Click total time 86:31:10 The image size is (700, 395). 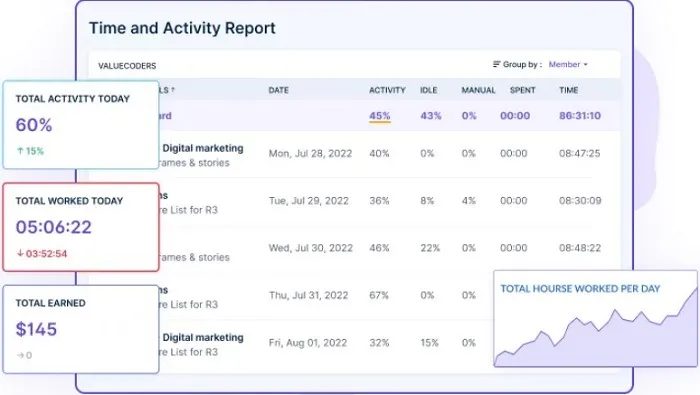click(580, 116)
